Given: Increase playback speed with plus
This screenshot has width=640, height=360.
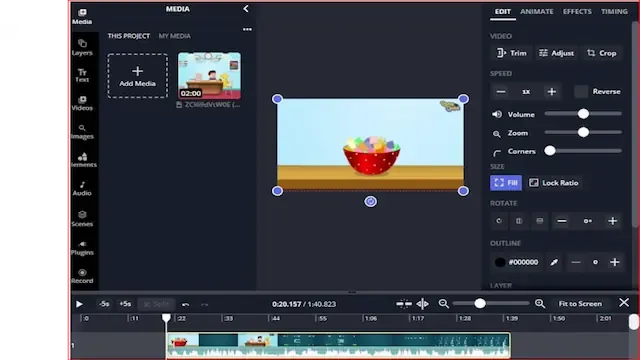Looking at the screenshot, I should [551, 91].
